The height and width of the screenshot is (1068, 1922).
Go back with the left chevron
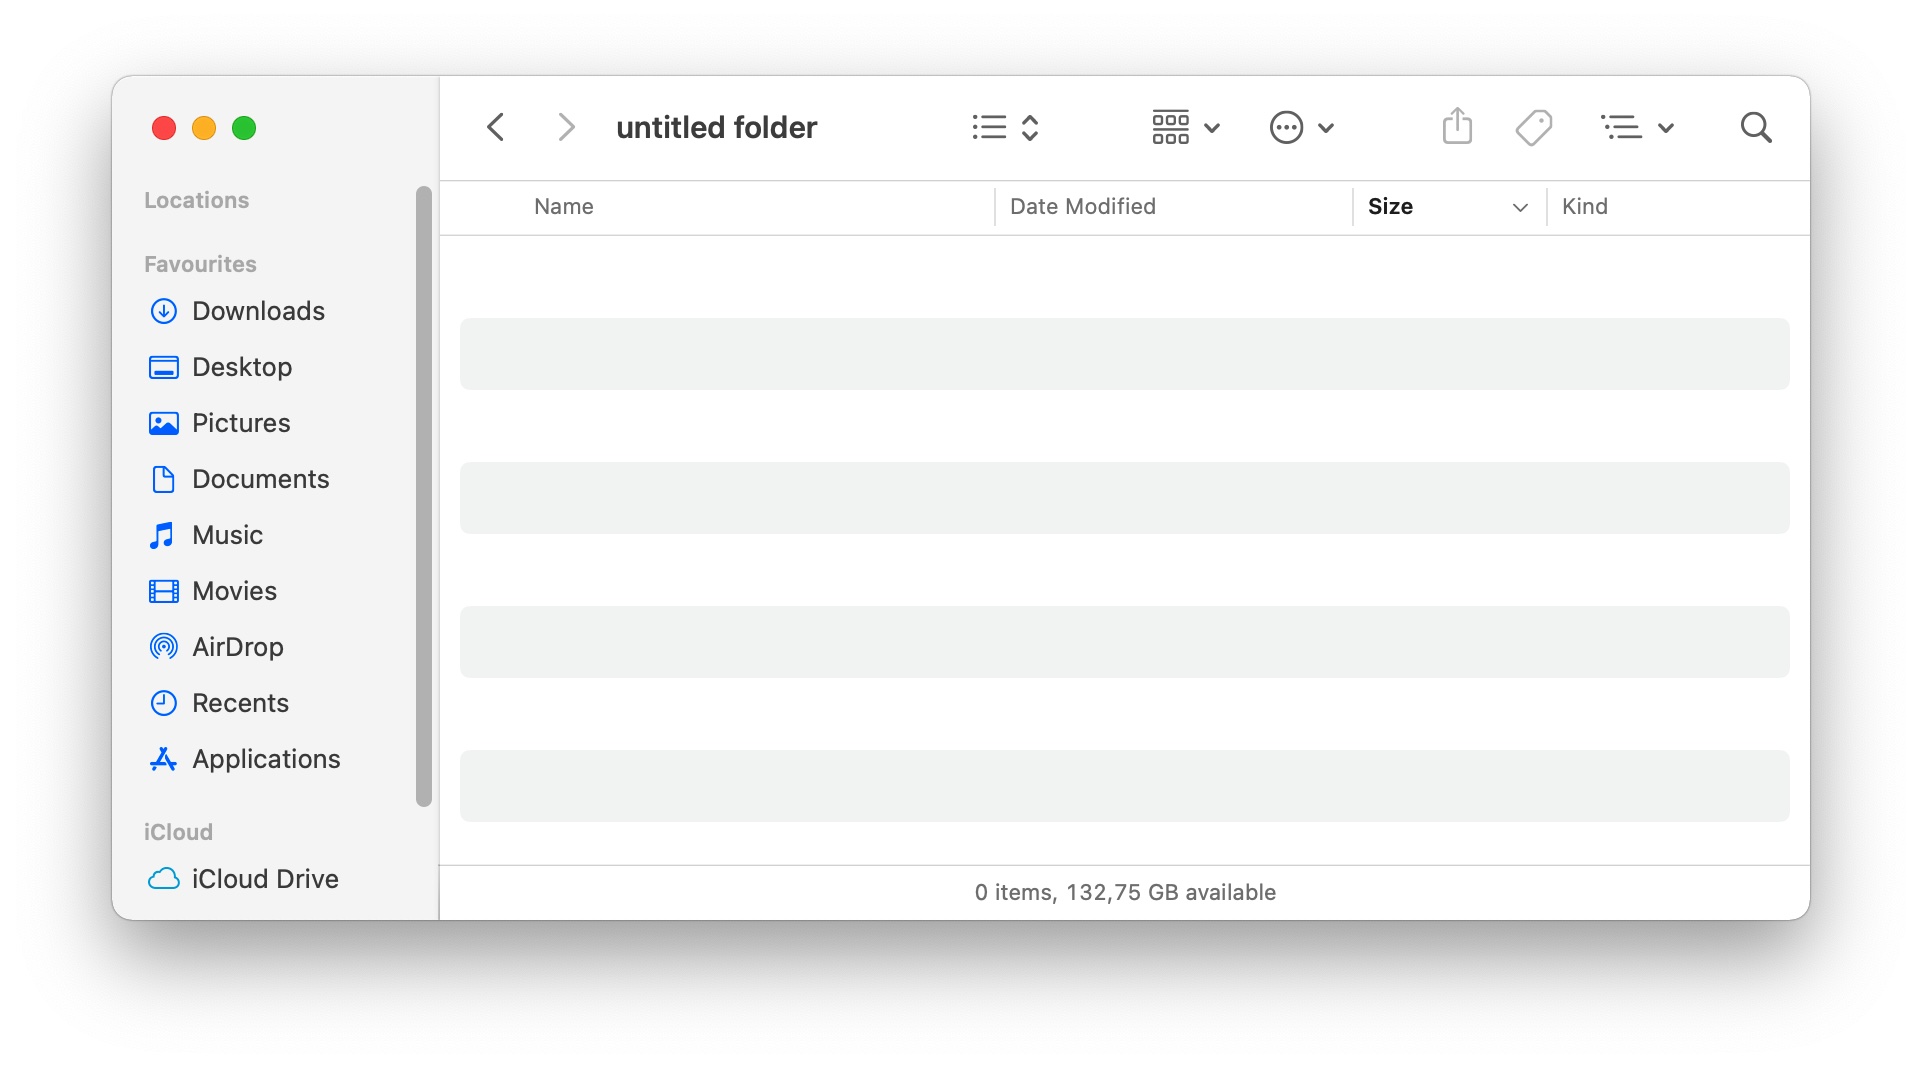(495, 127)
